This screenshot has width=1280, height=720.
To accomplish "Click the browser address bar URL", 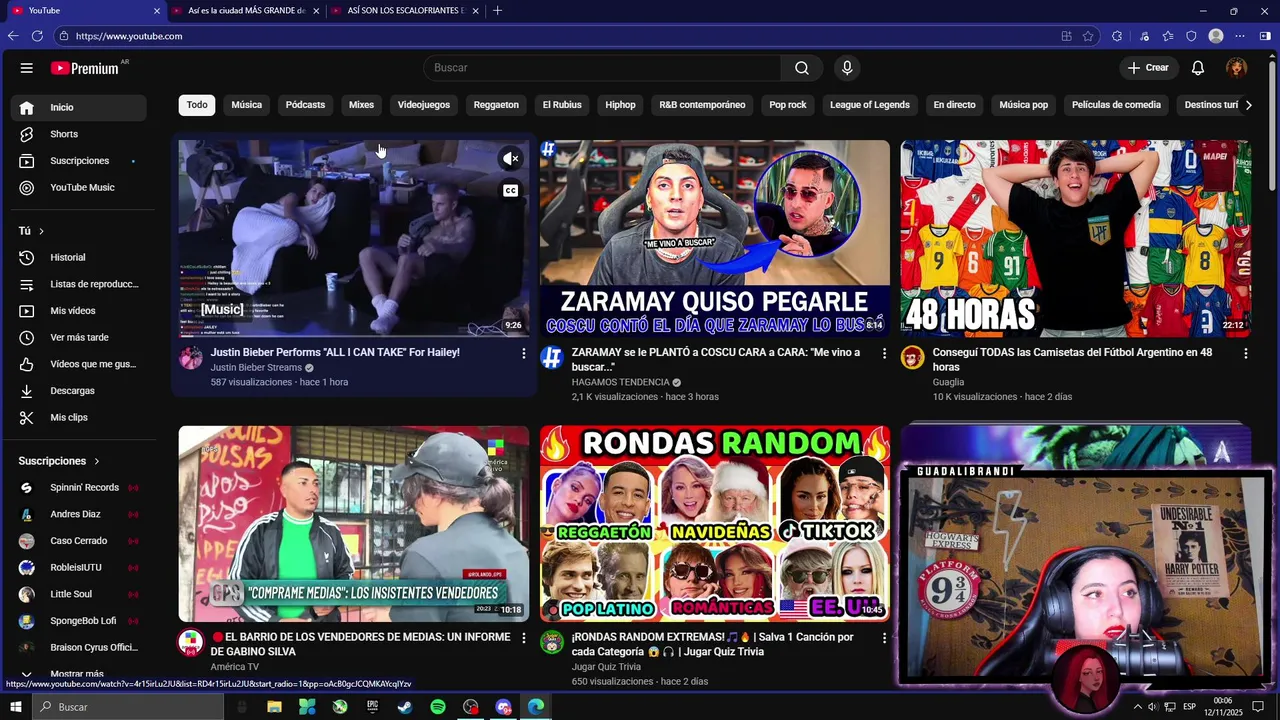I will click(129, 36).
